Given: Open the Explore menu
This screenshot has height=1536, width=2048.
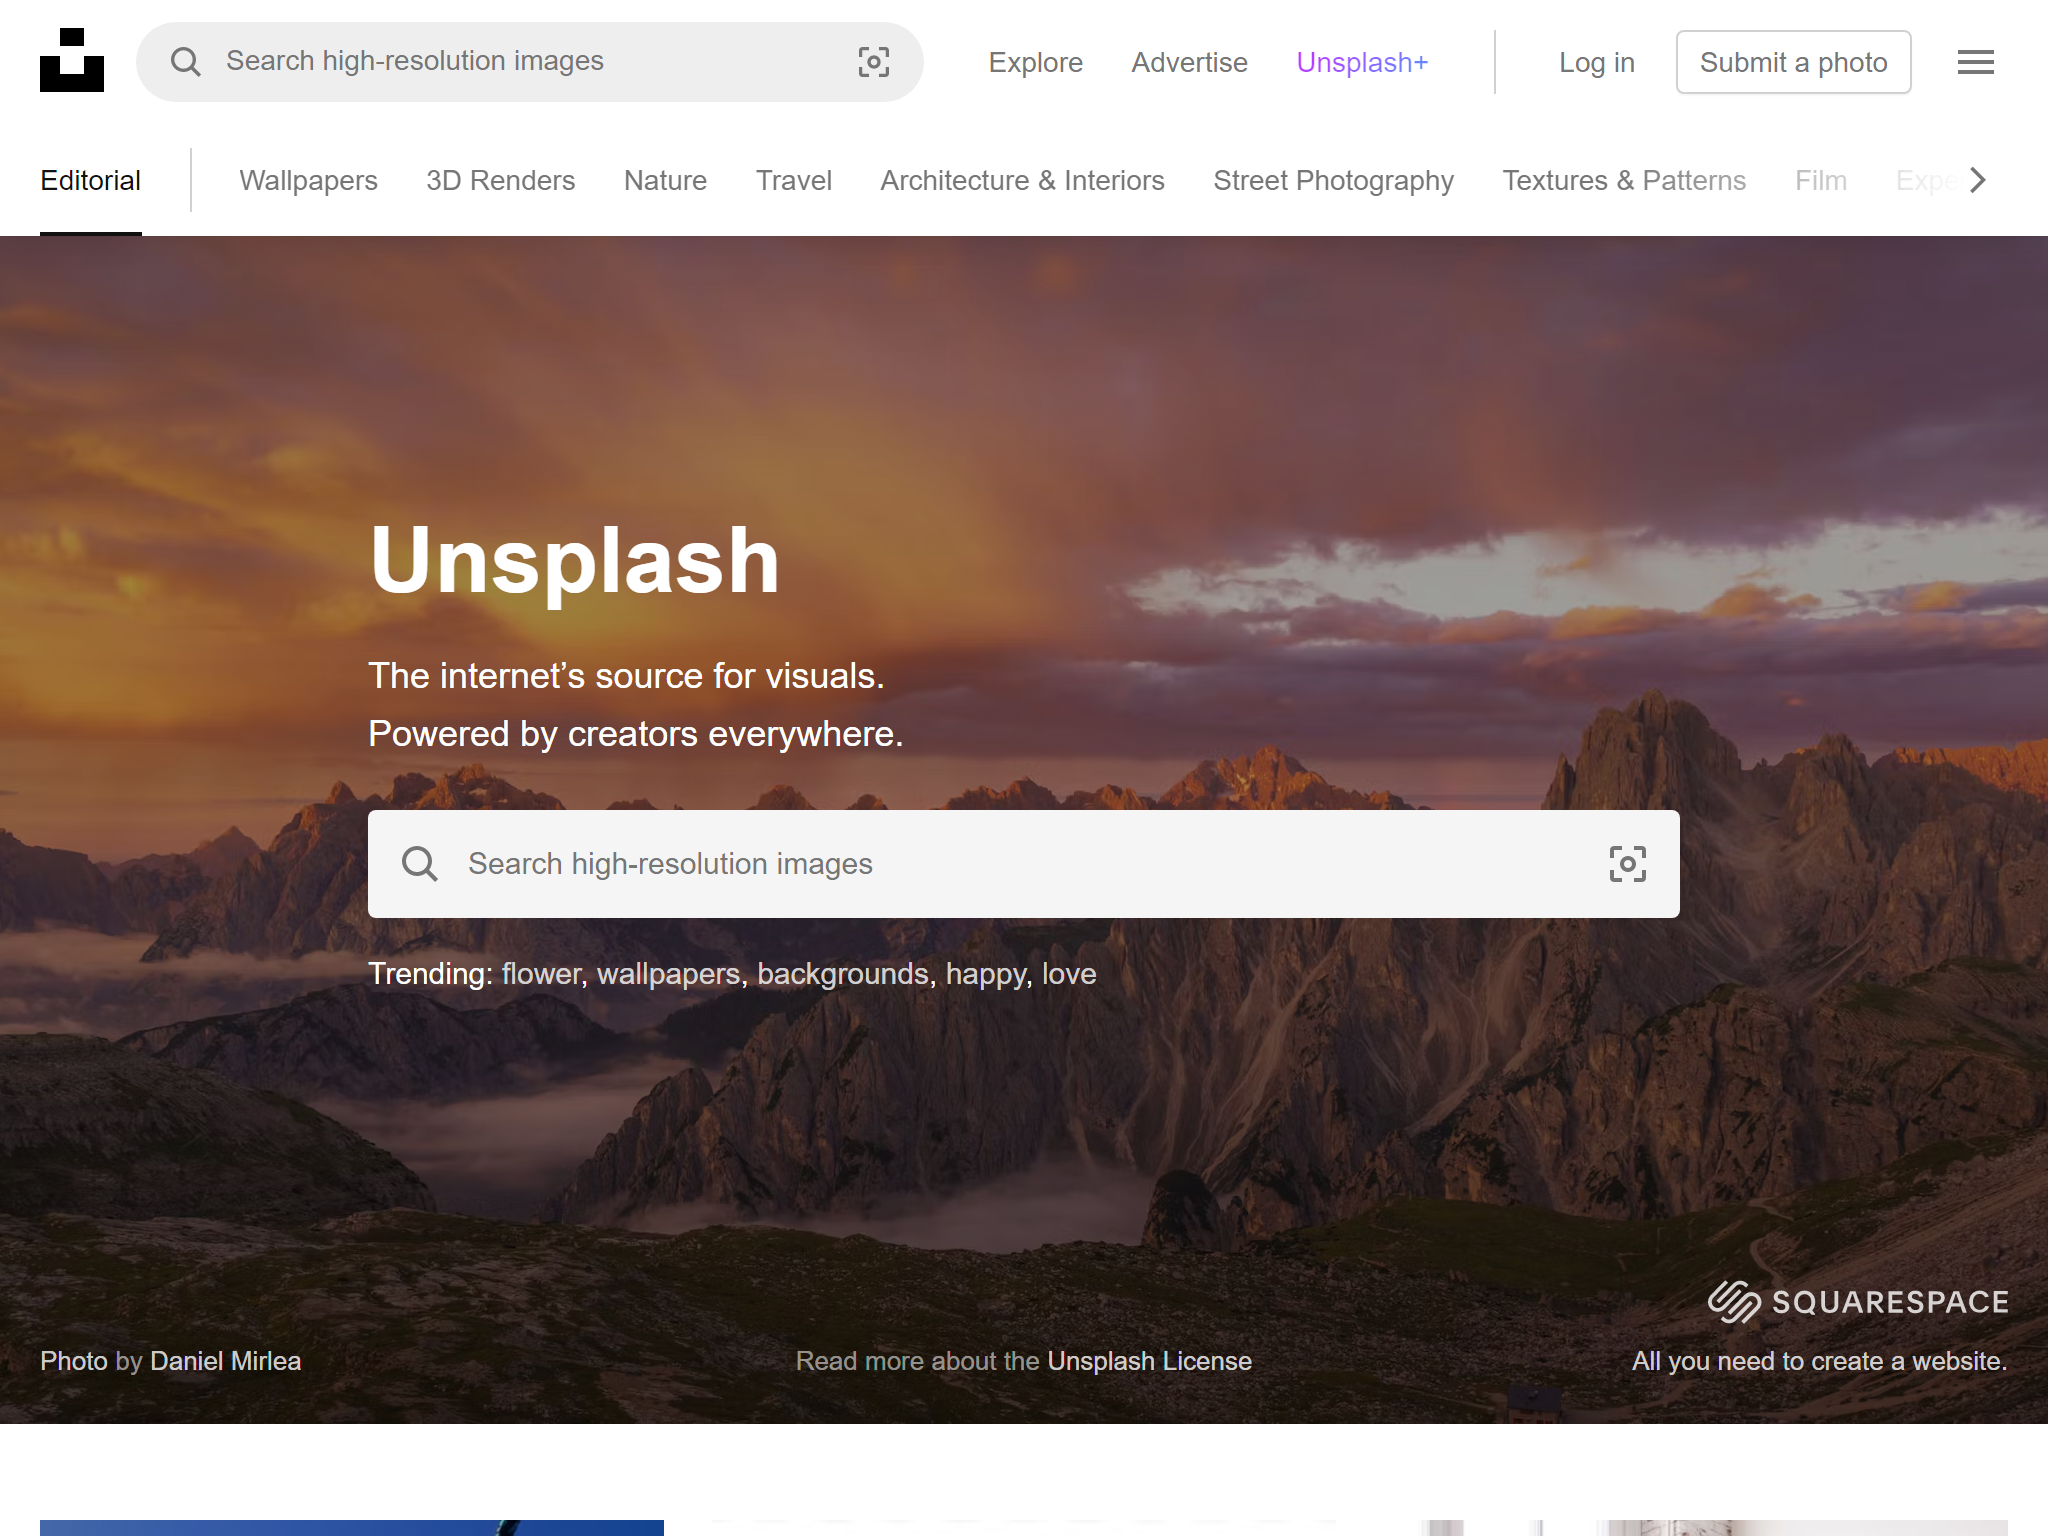Looking at the screenshot, I should pos(1035,62).
